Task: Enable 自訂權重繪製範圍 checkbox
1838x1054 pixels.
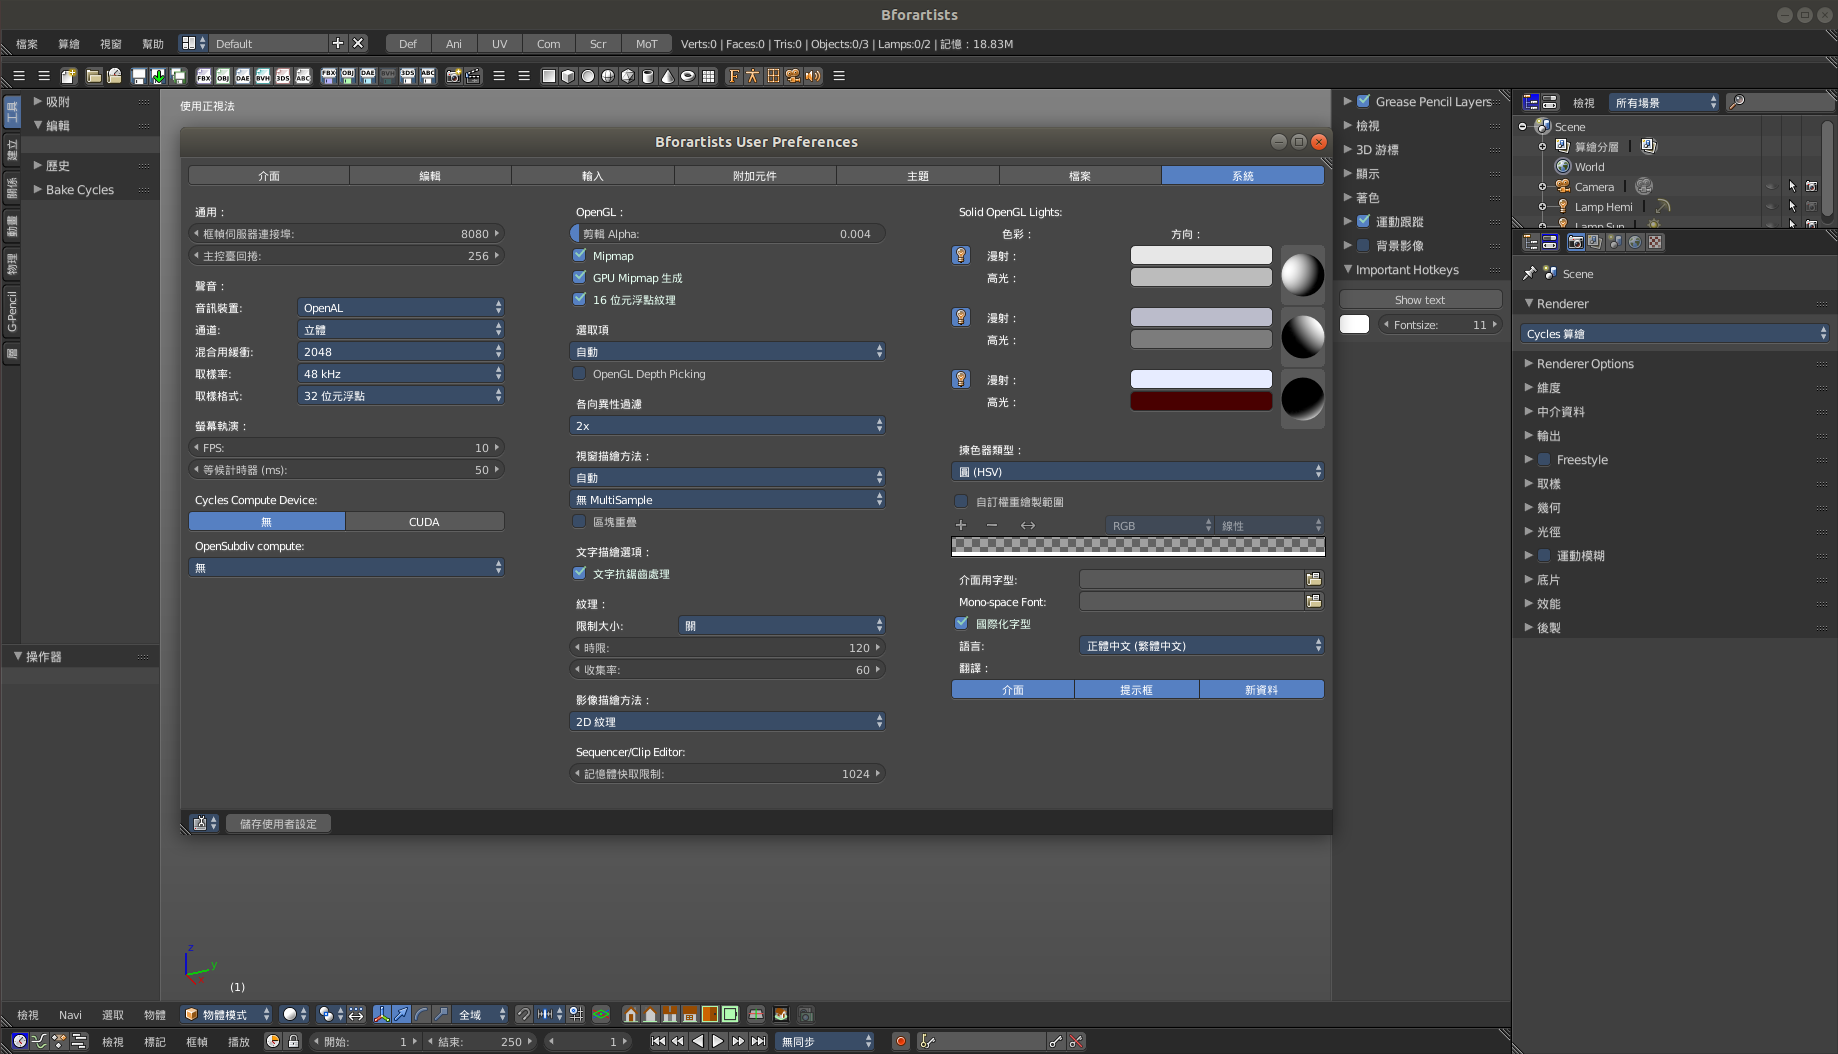Action: pyautogui.click(x=962, y=501)
